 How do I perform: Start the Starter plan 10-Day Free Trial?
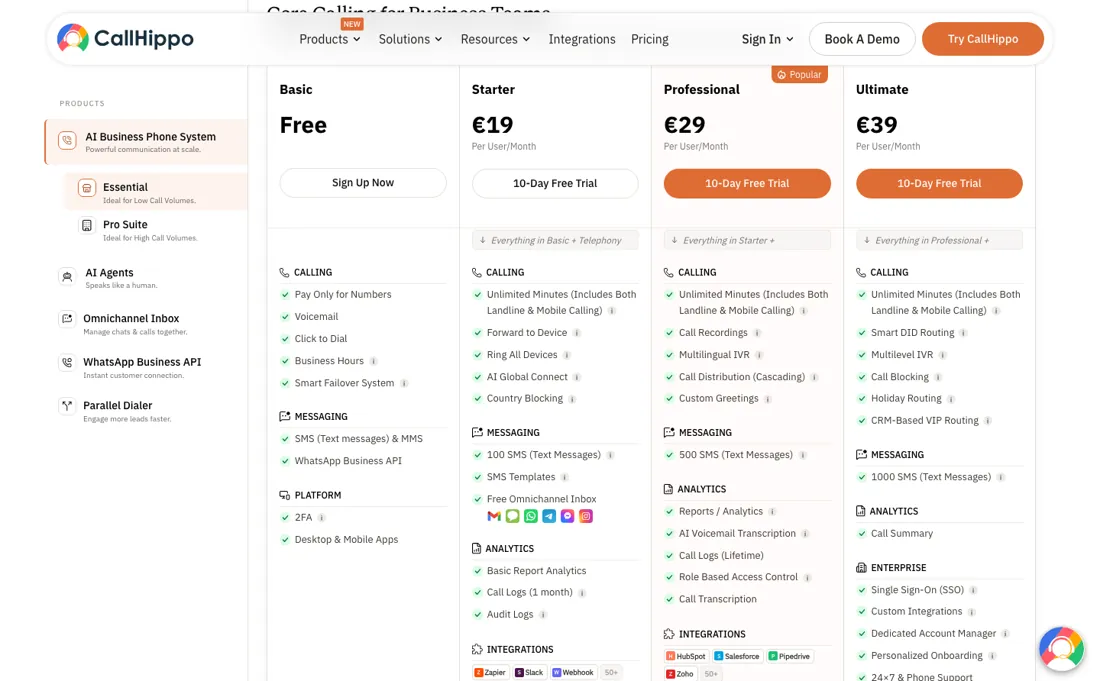[x=555, y=184]
